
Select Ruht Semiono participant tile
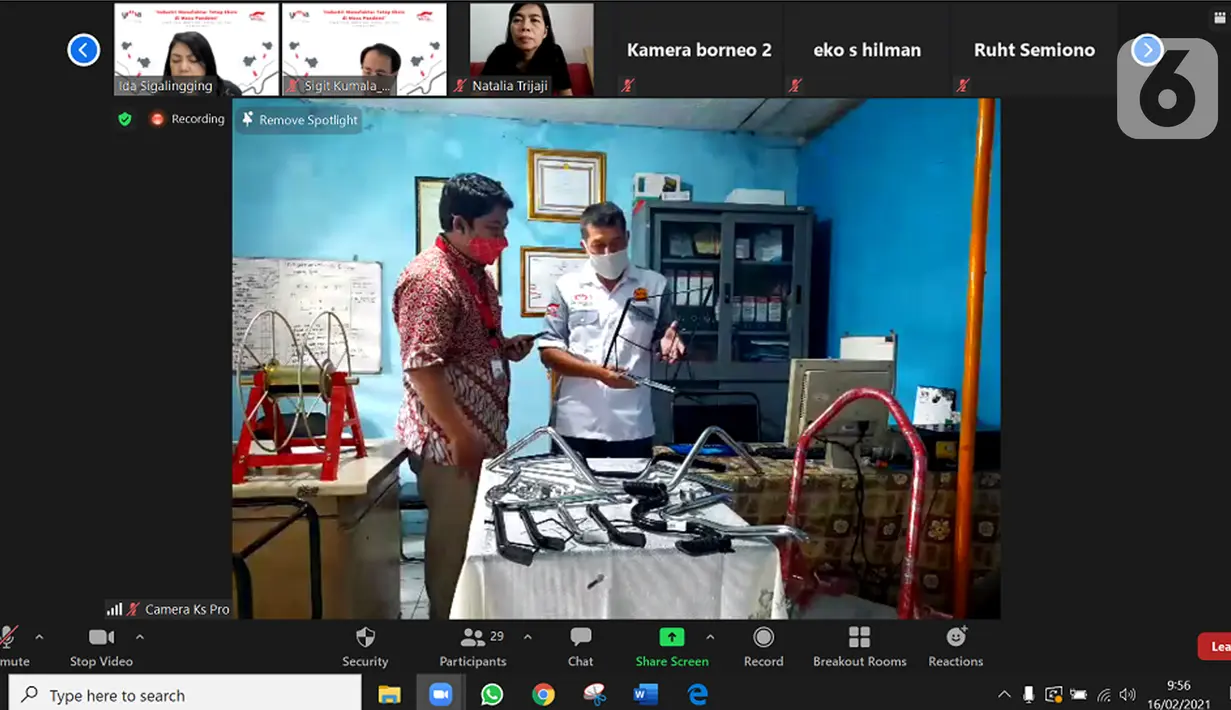[x=1034, y=49]
